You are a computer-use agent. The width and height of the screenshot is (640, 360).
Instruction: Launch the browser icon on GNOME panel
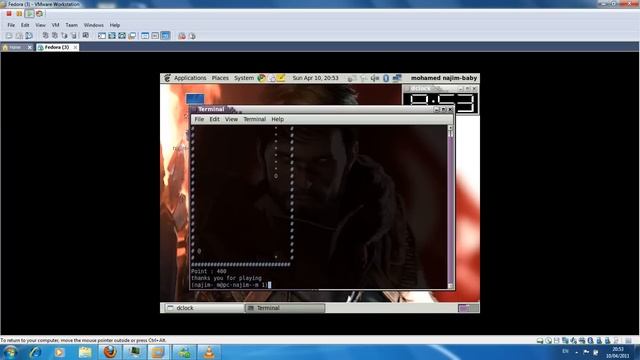pyautogui.click(x=261, y=78)
